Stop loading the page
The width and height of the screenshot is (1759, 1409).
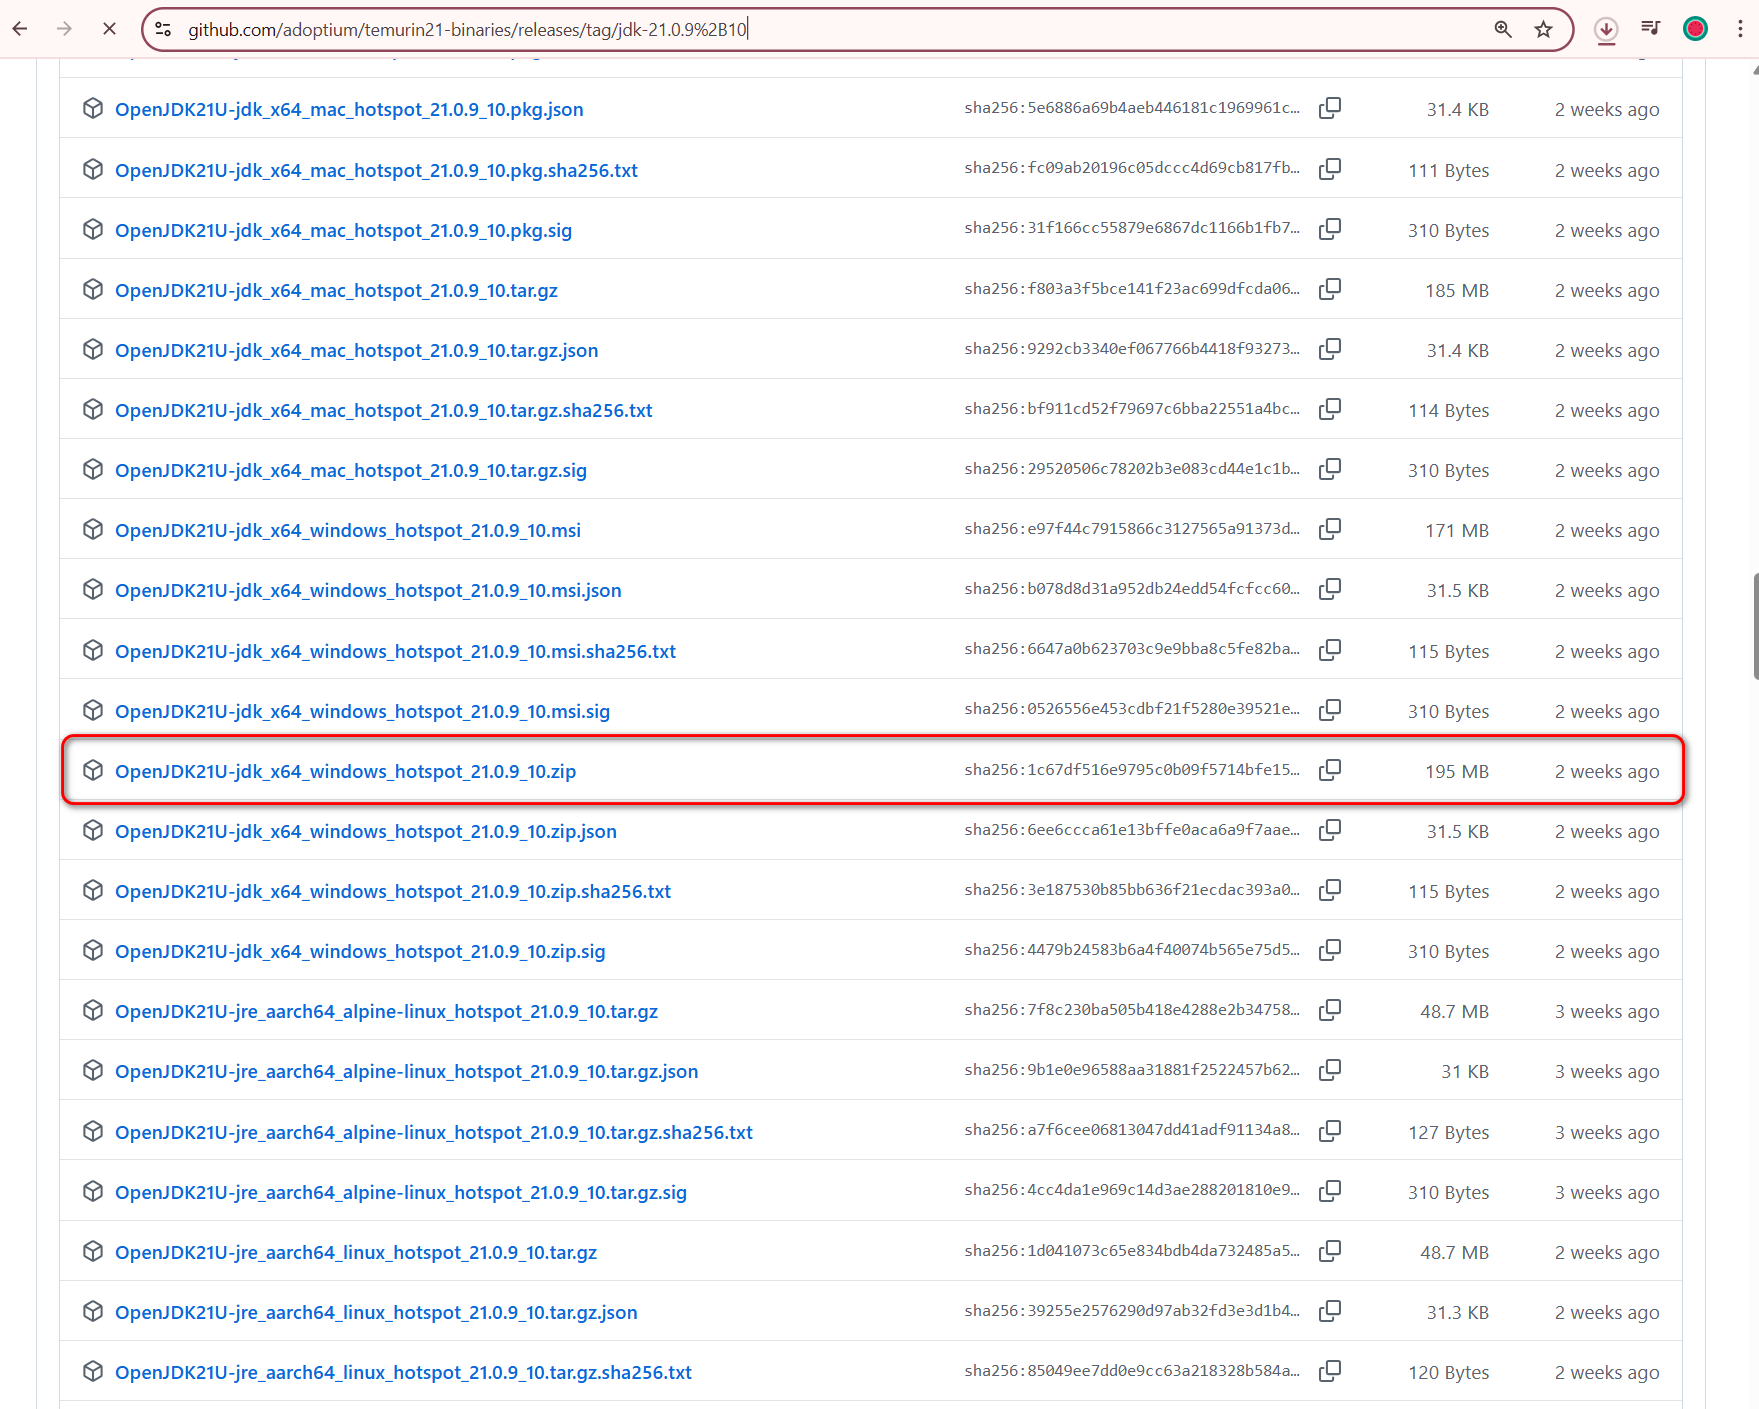(110, 29)
